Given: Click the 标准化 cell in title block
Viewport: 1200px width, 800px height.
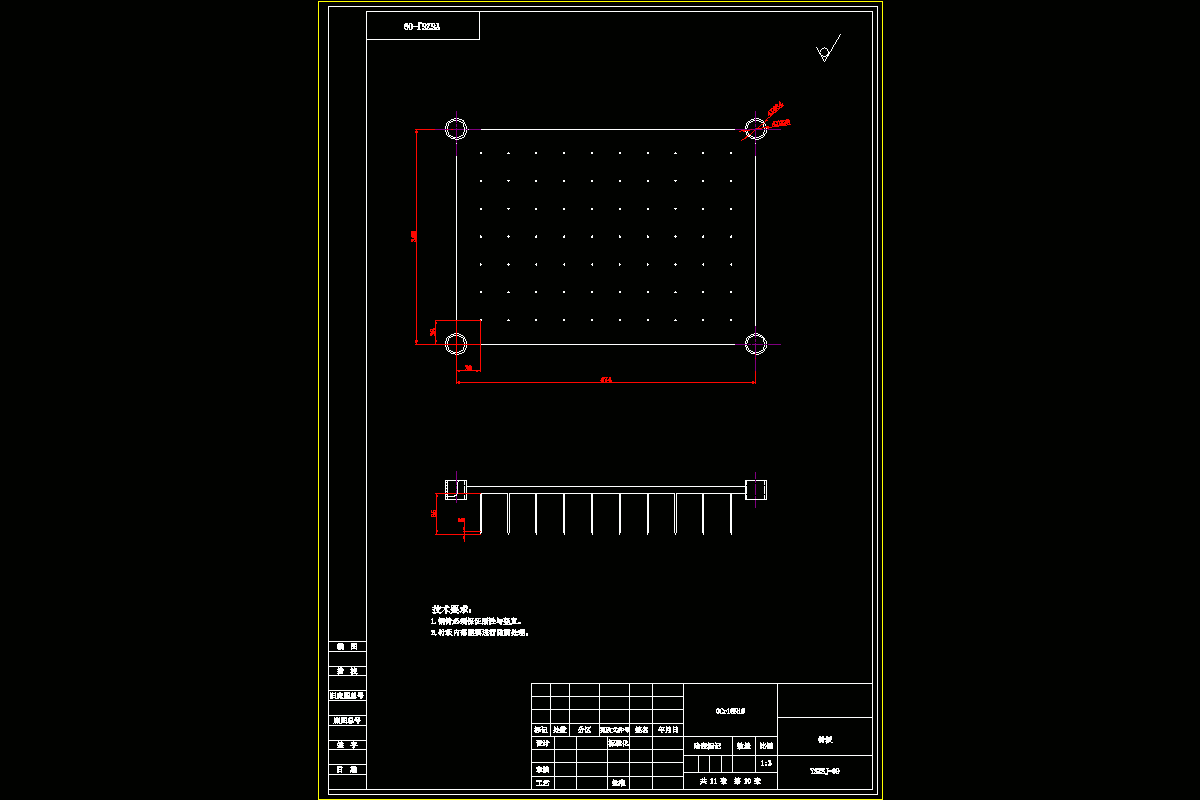Looking at the screenshot, I should tap(617, 743).
